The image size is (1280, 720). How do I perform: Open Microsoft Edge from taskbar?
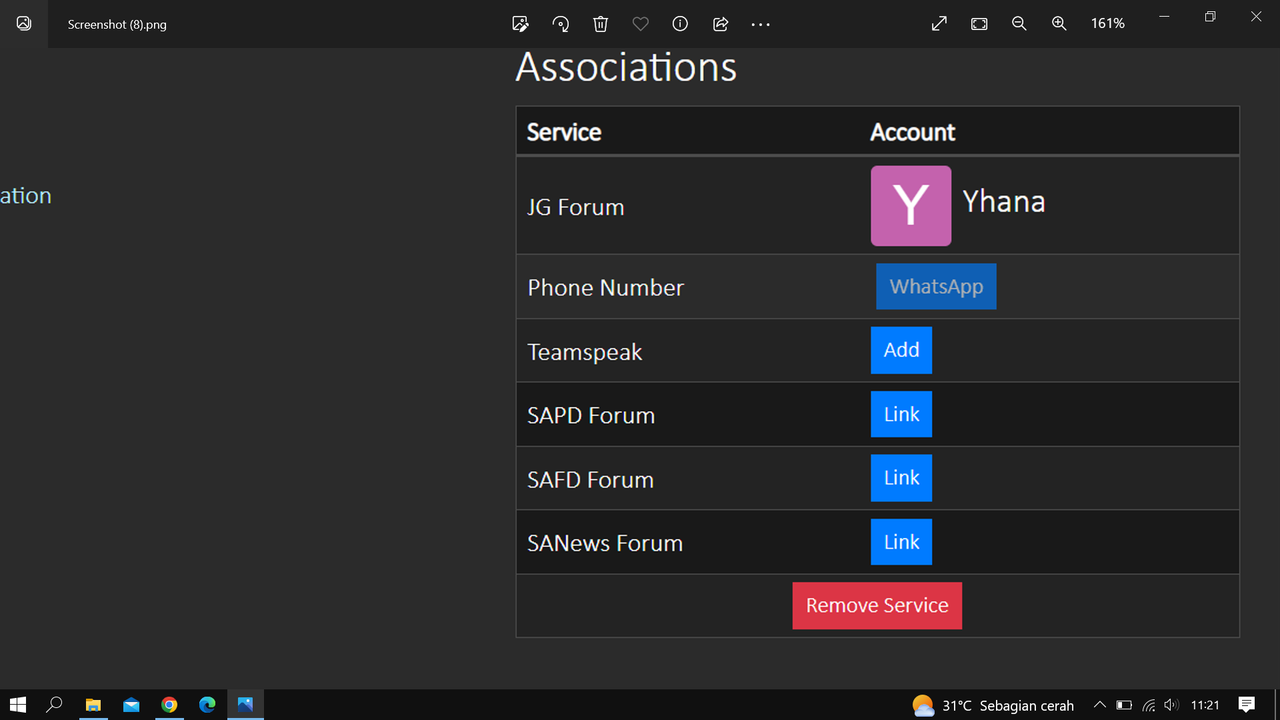207,705
